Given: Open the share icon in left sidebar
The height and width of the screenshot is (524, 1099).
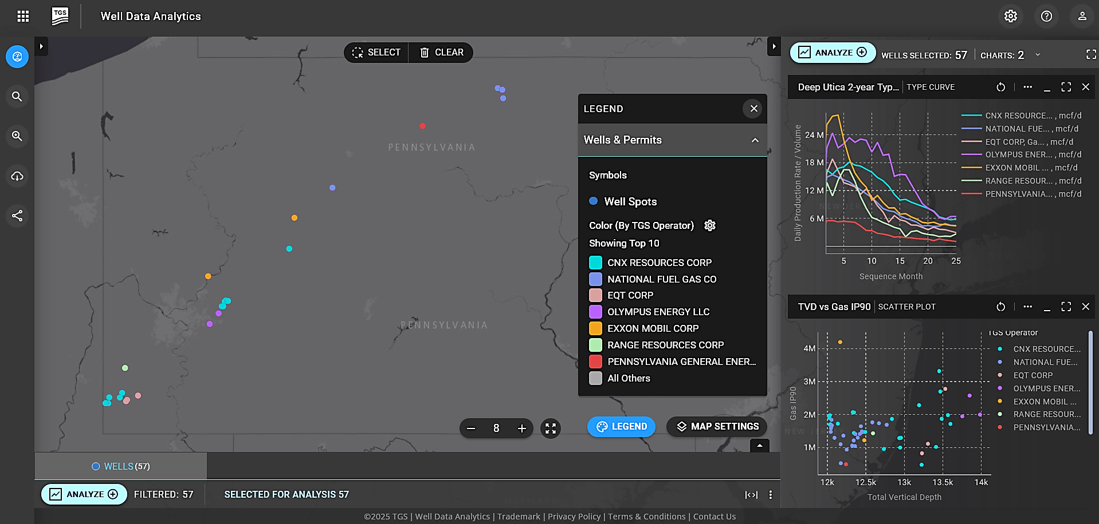Looking at the screenshot, I should pyautogui.click(x=18, y=216).
